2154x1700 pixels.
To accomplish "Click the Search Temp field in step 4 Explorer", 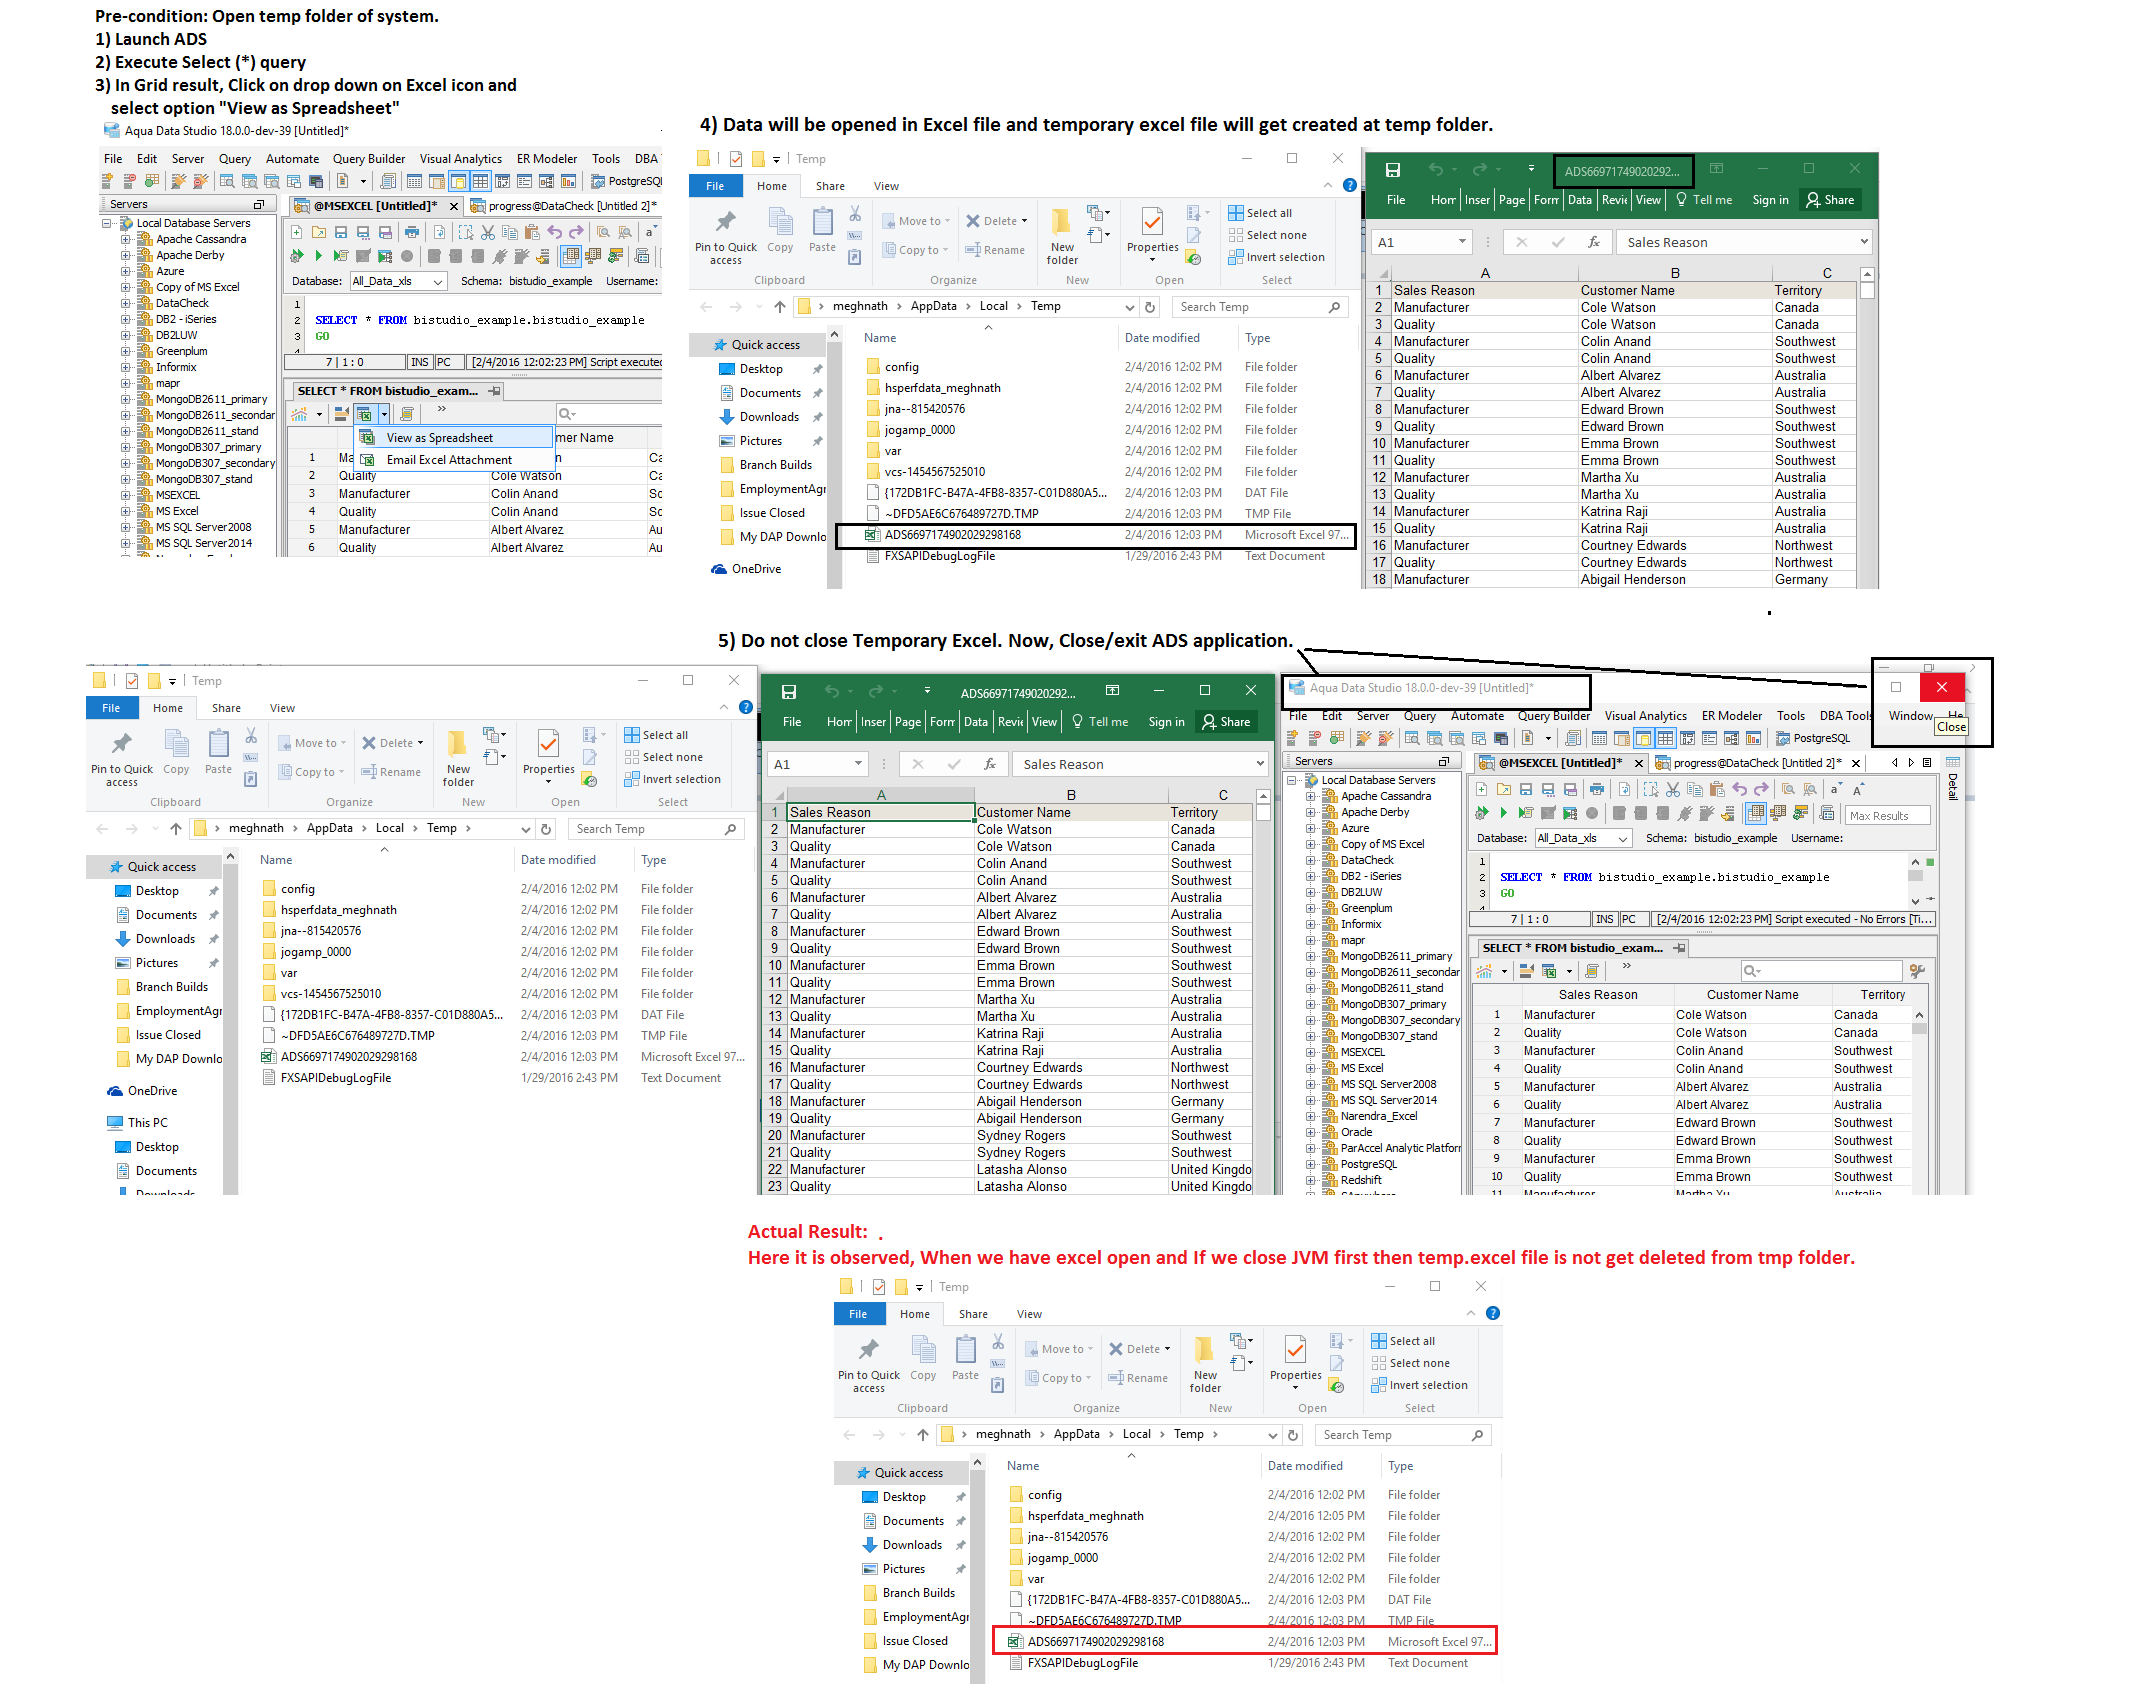I will point(1259,307).
